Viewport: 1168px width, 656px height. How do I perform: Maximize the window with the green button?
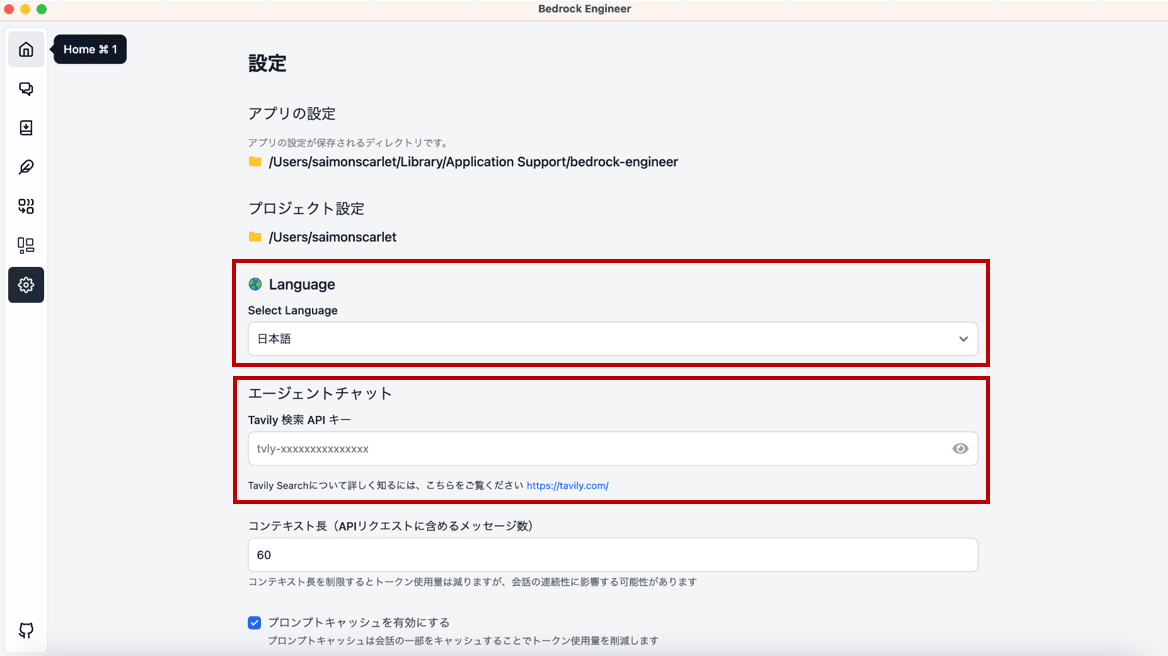42,9
